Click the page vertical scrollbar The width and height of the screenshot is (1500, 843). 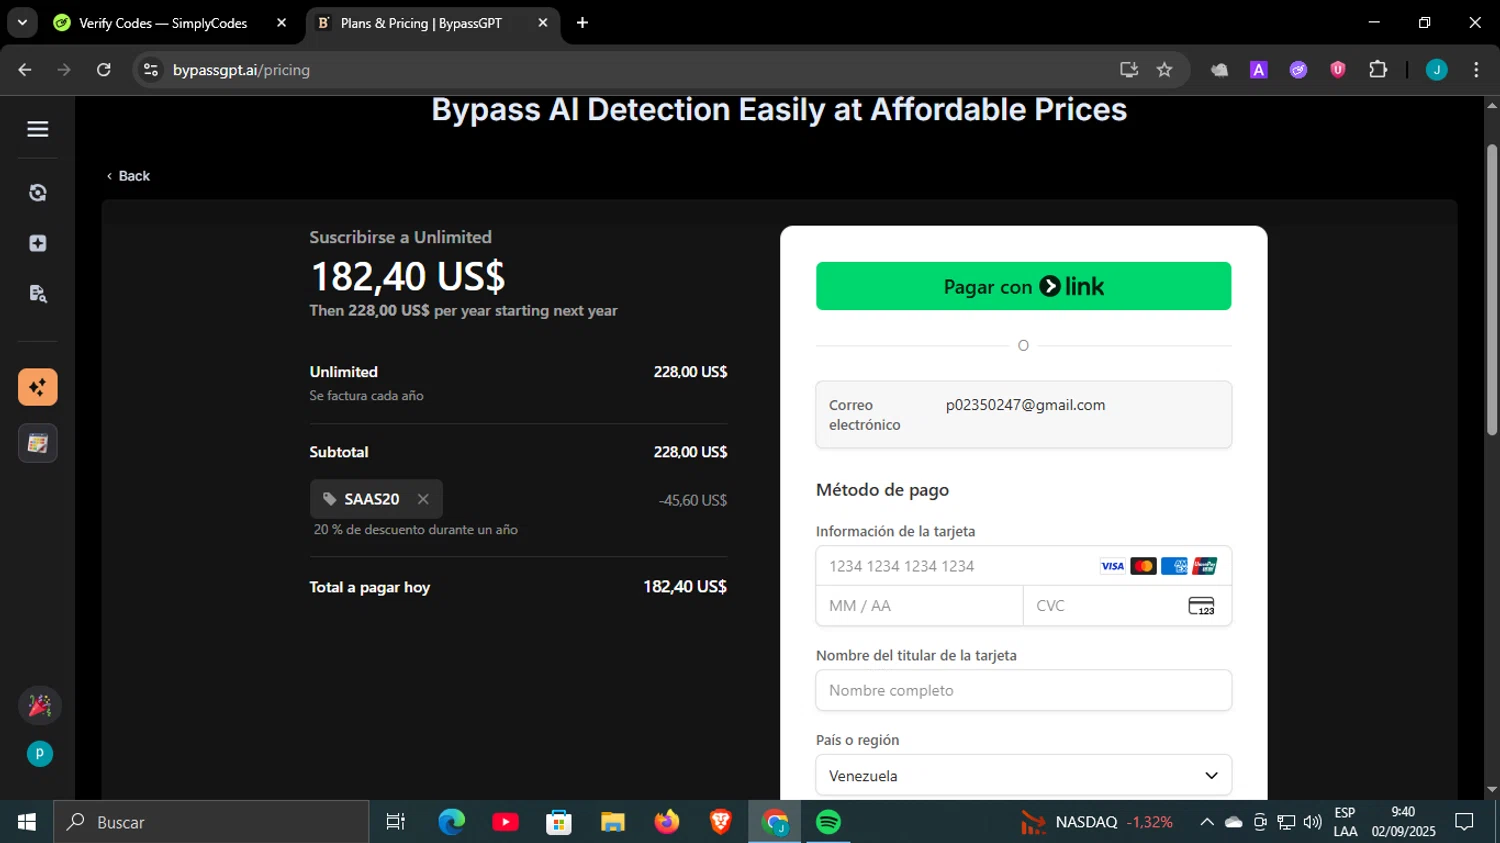(1492, 290)
